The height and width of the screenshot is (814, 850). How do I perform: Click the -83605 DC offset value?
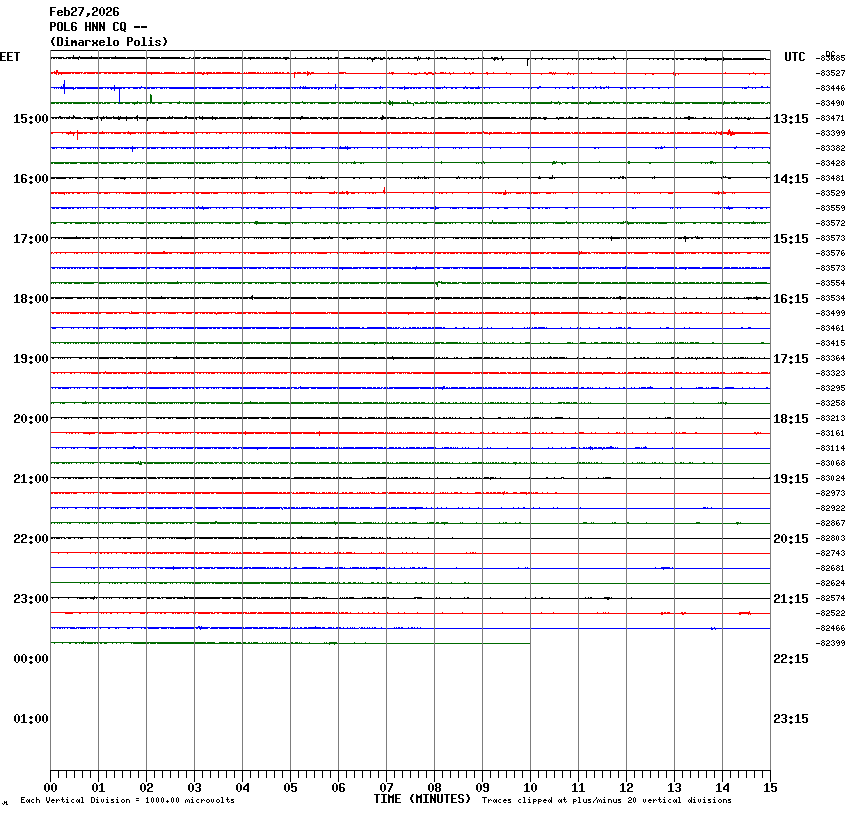(832, 58)
